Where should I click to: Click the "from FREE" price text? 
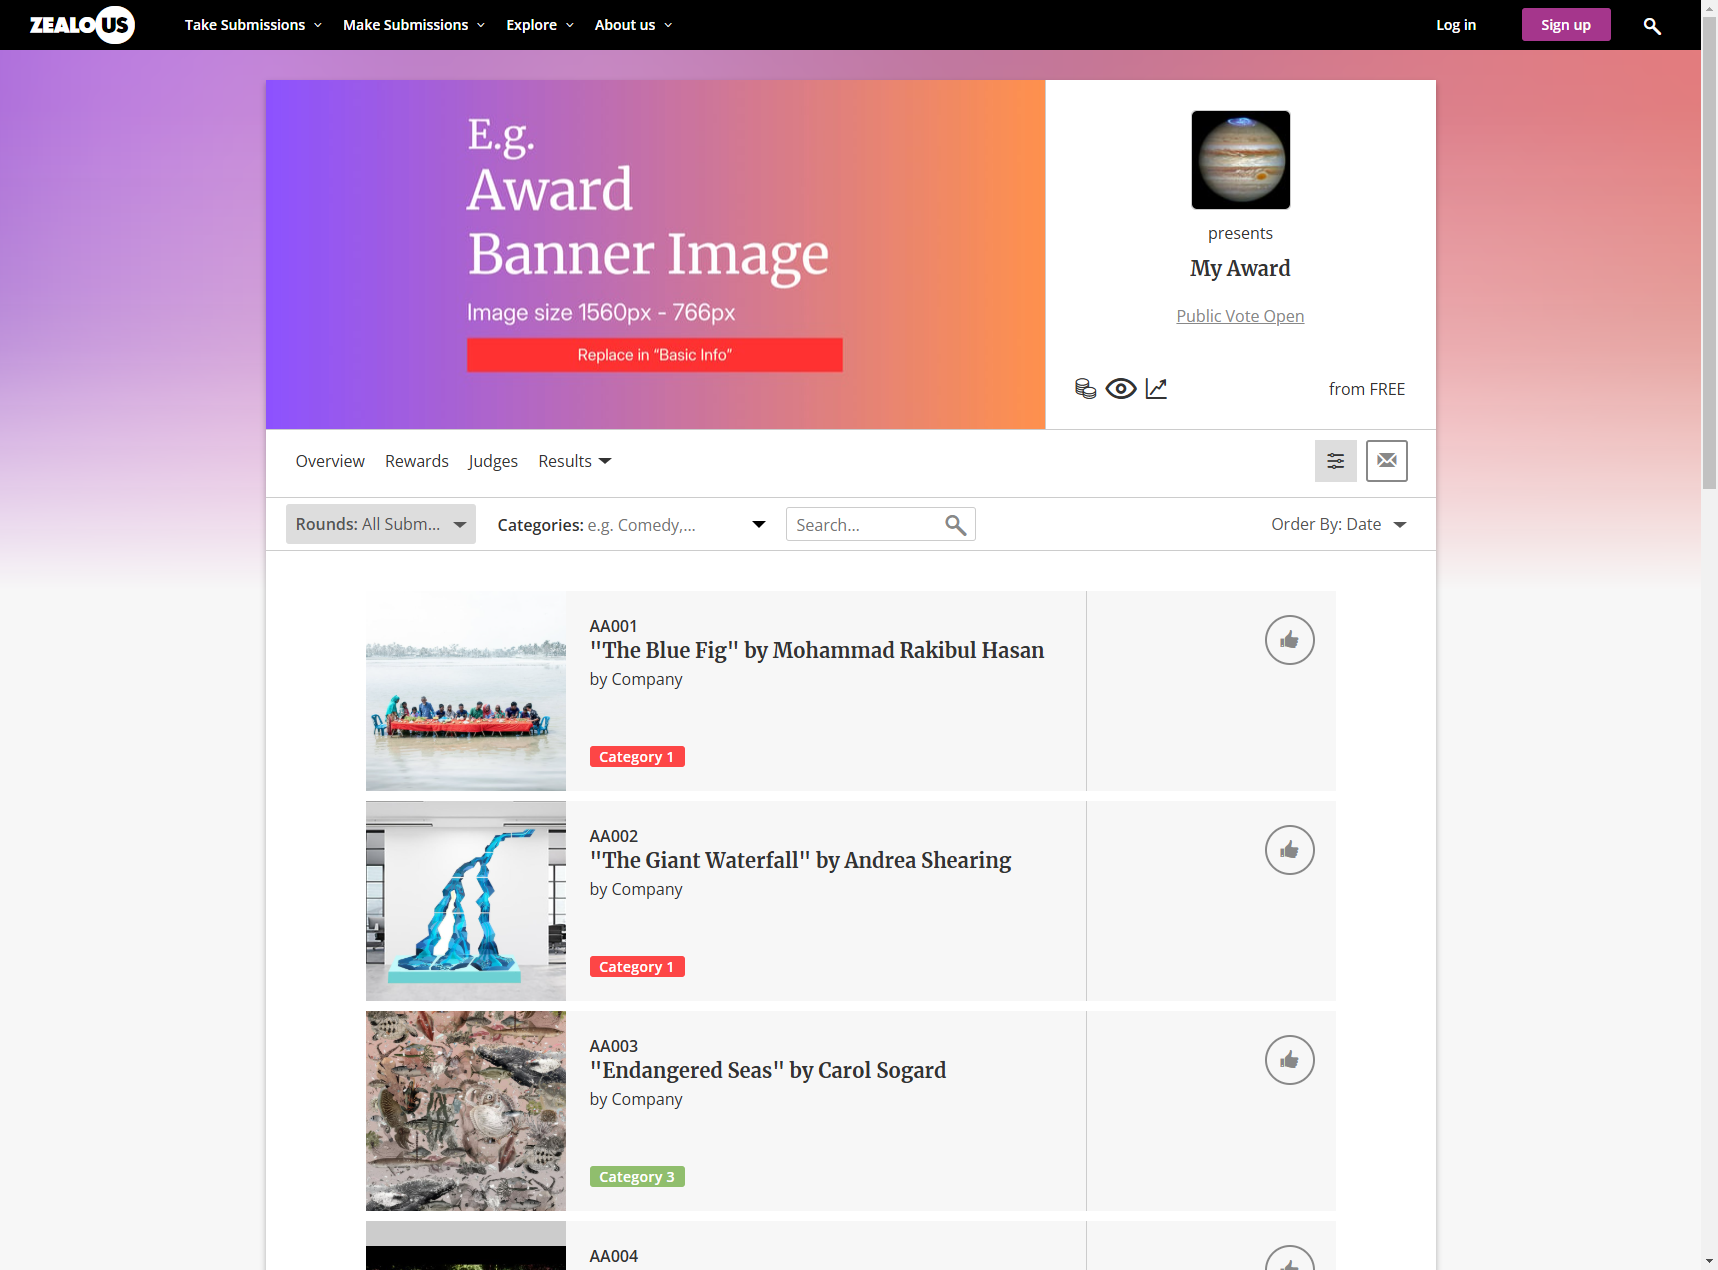pos(1367,389)
